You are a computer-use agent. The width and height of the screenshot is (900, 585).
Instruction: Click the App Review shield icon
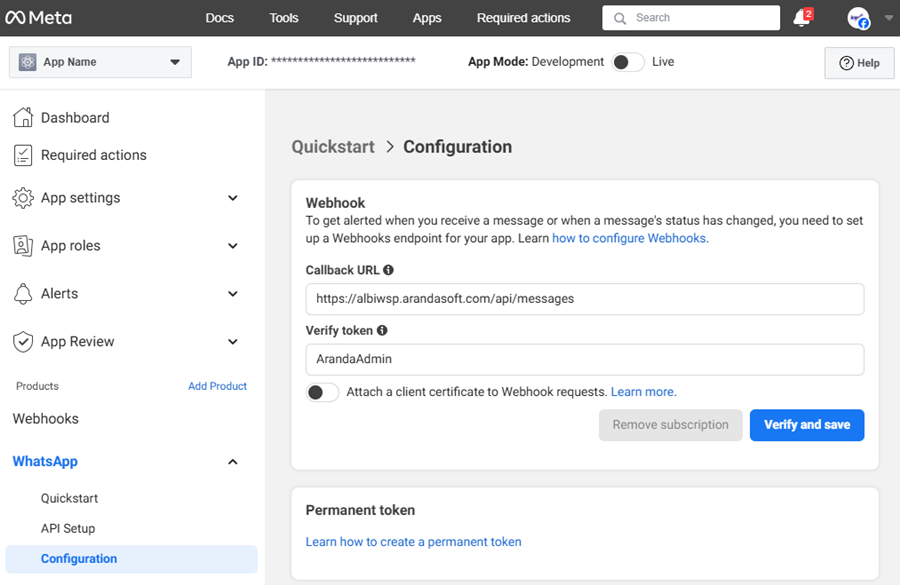coord(23,342)
